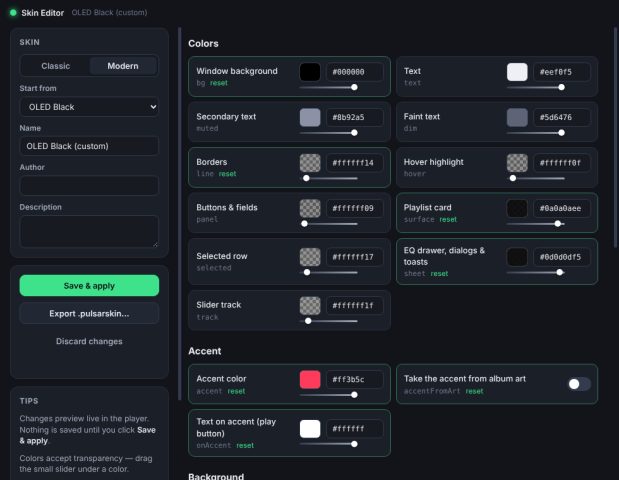Click the Slider track opacity slider
This screenshot has height=480, width=619.
pyautogui.click(x=328, y=321)
